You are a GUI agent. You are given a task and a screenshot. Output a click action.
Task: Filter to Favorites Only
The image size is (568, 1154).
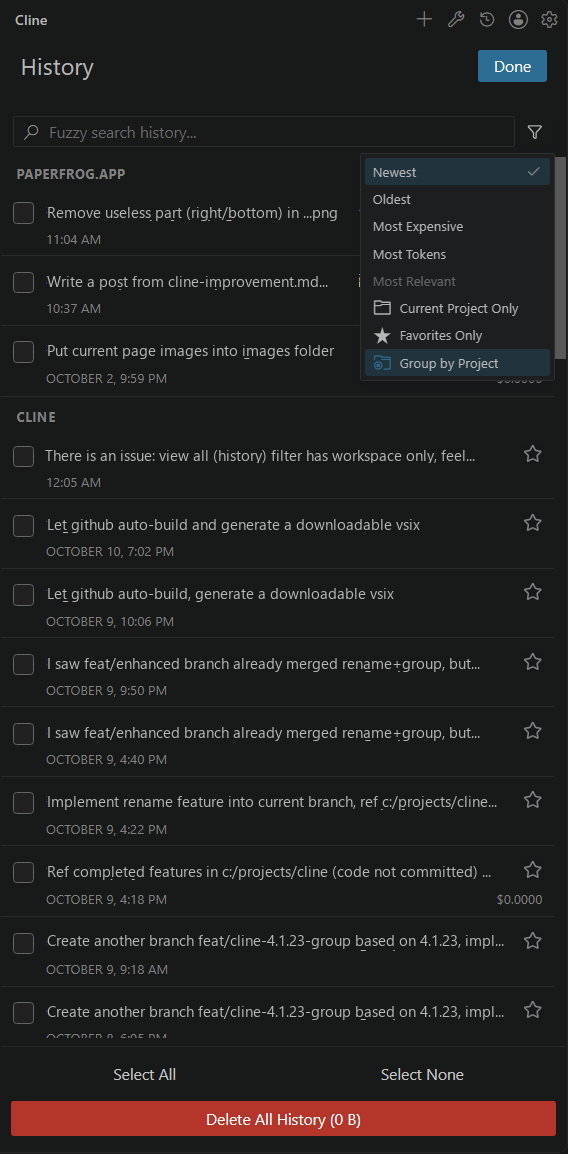coord(457,336)
